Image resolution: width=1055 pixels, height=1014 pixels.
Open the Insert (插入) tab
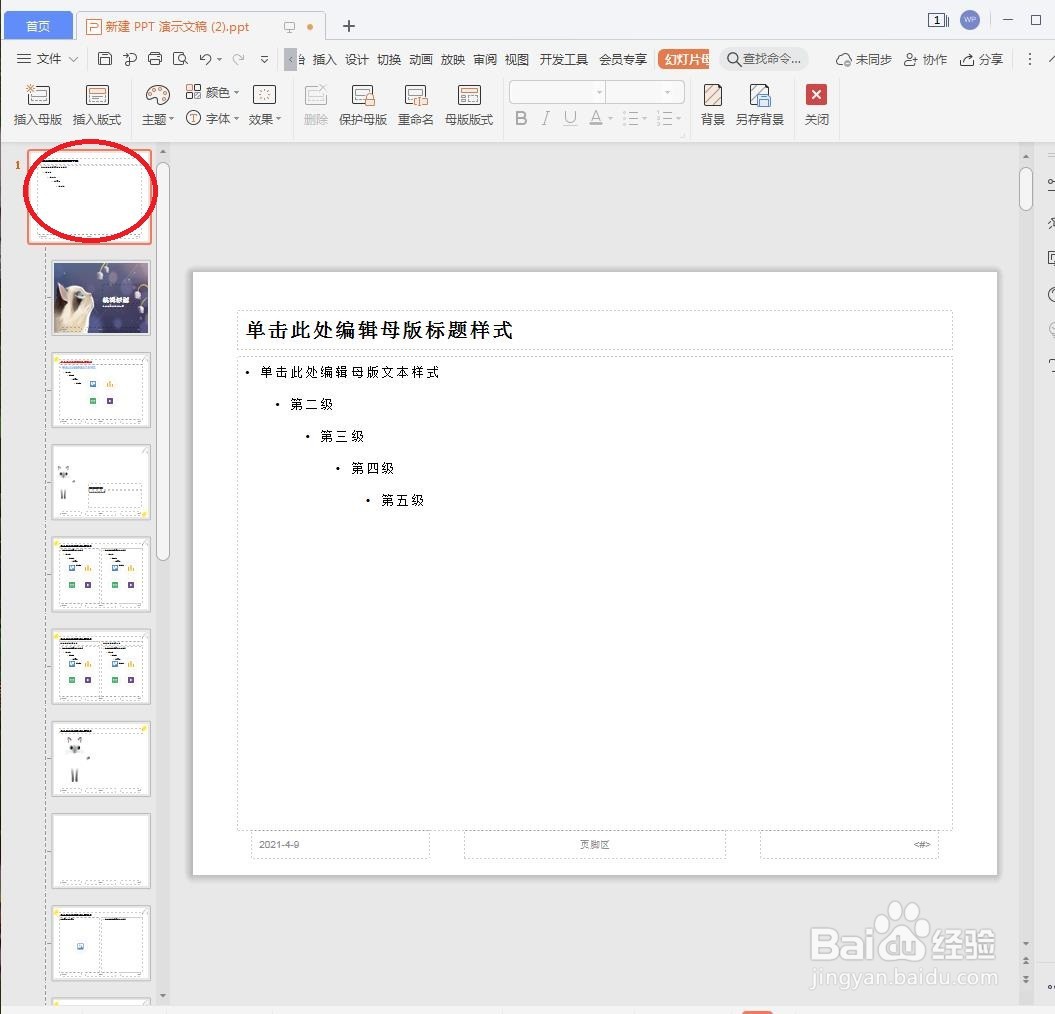click(x=324, y=60)
